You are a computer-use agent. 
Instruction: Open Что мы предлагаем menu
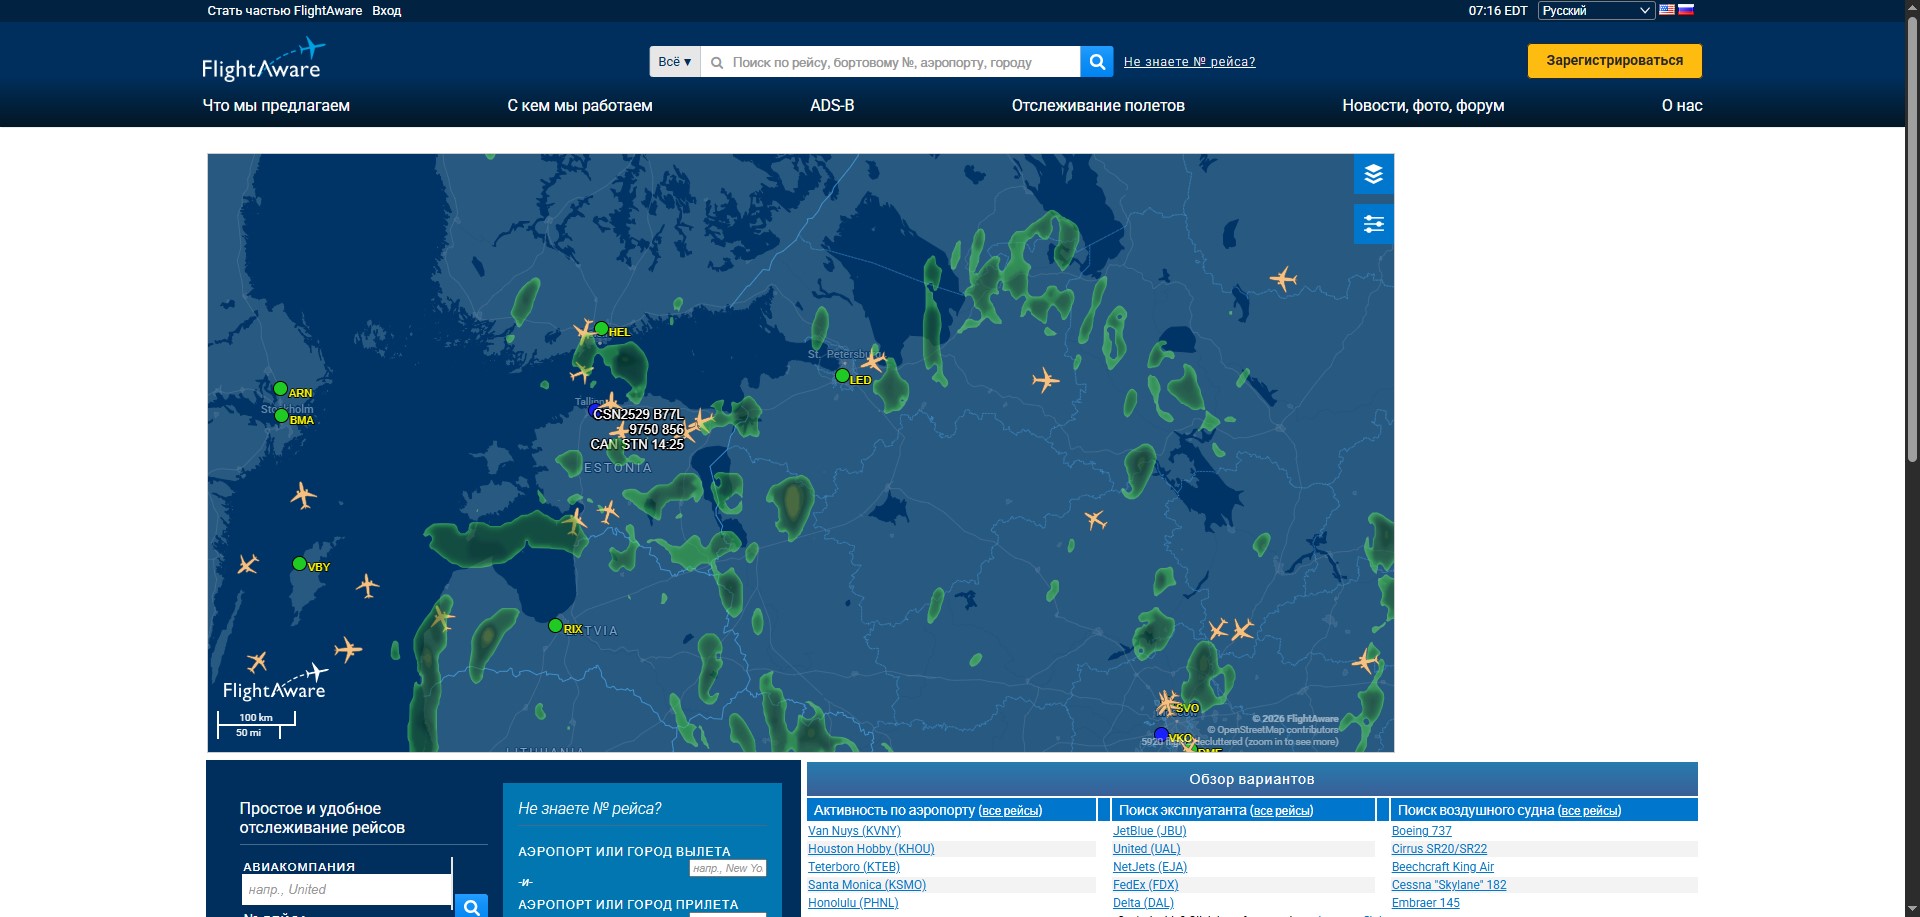[276, 106]
